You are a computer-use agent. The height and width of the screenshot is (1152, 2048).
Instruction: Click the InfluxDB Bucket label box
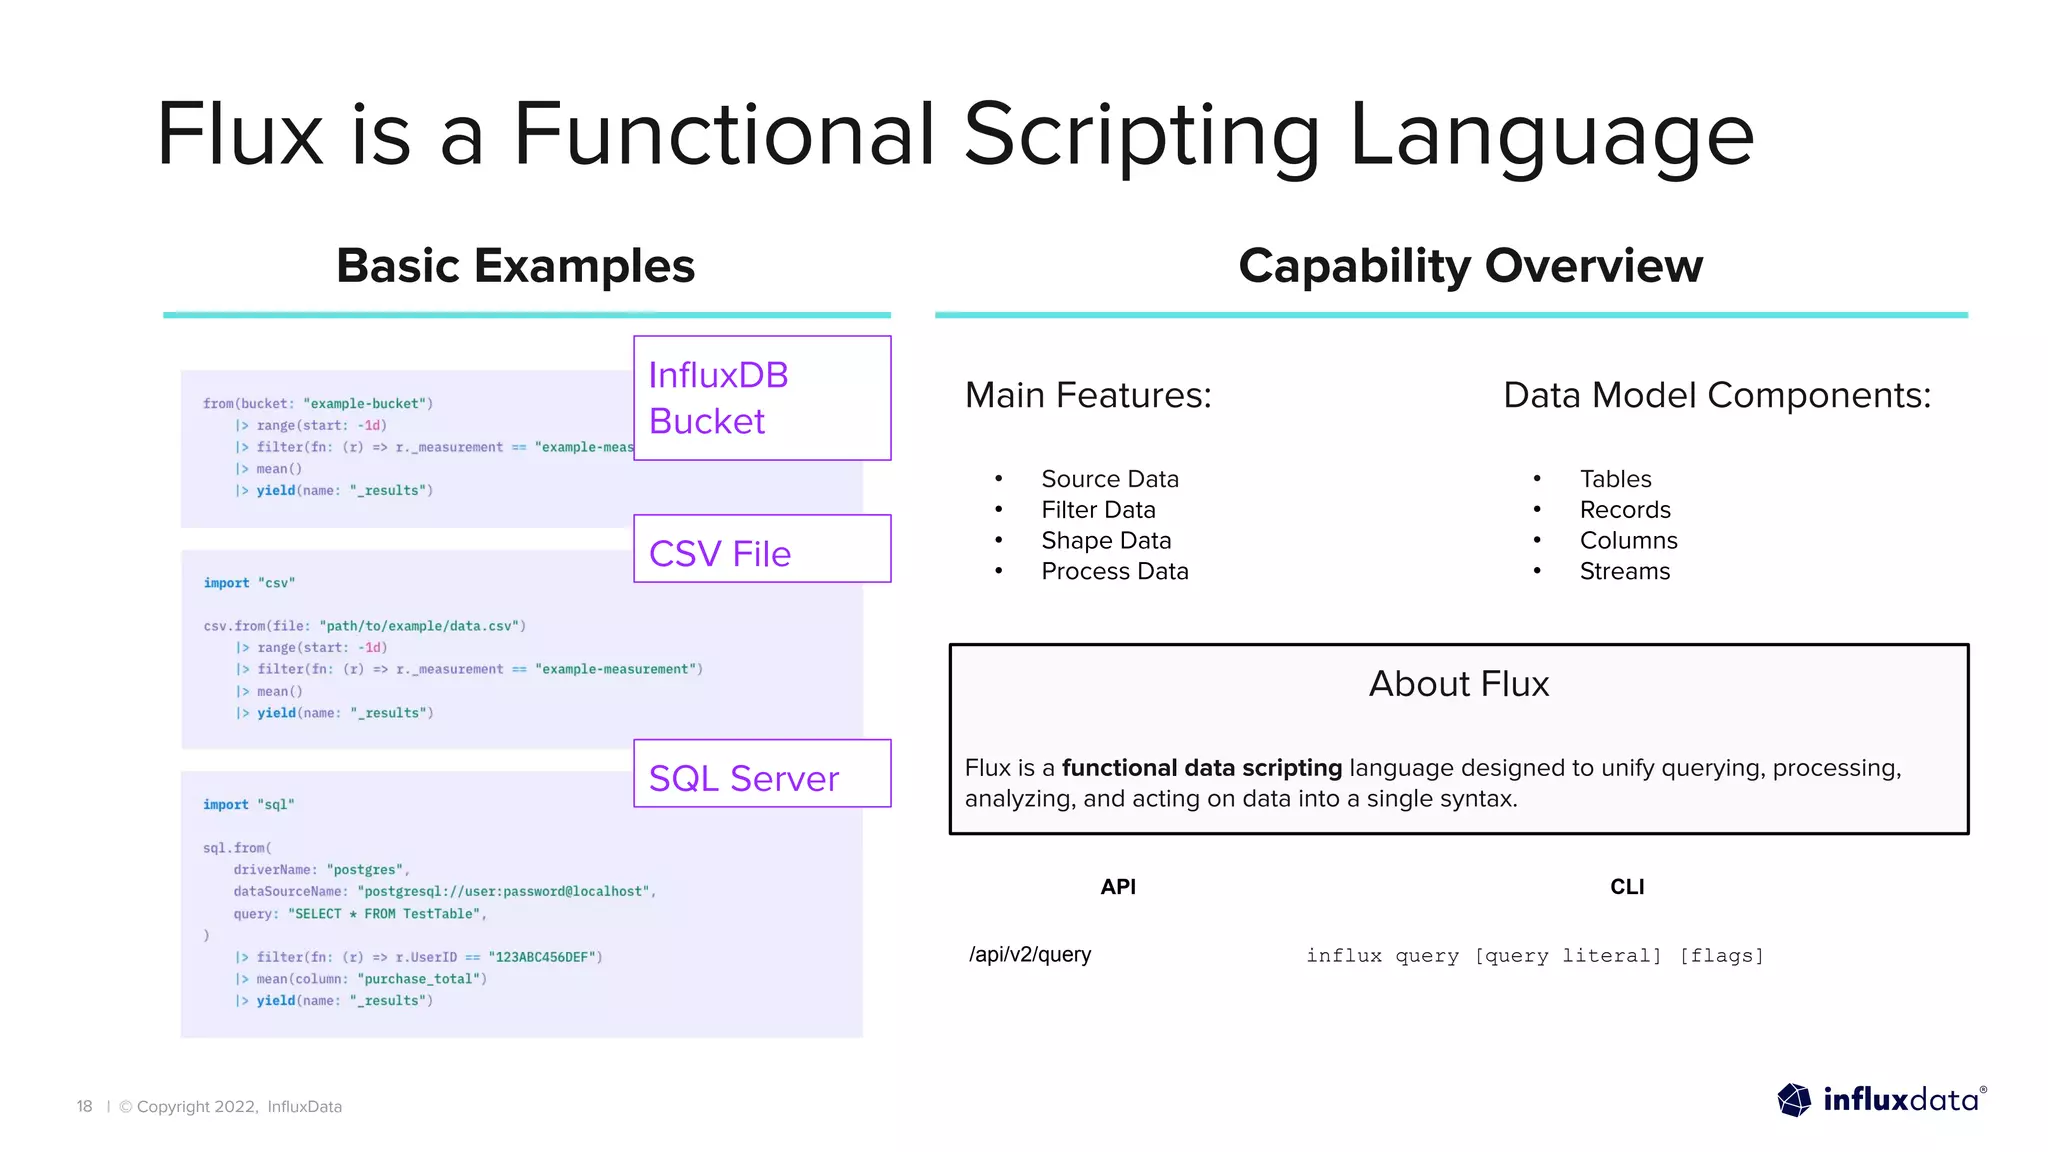pos(762,398)
